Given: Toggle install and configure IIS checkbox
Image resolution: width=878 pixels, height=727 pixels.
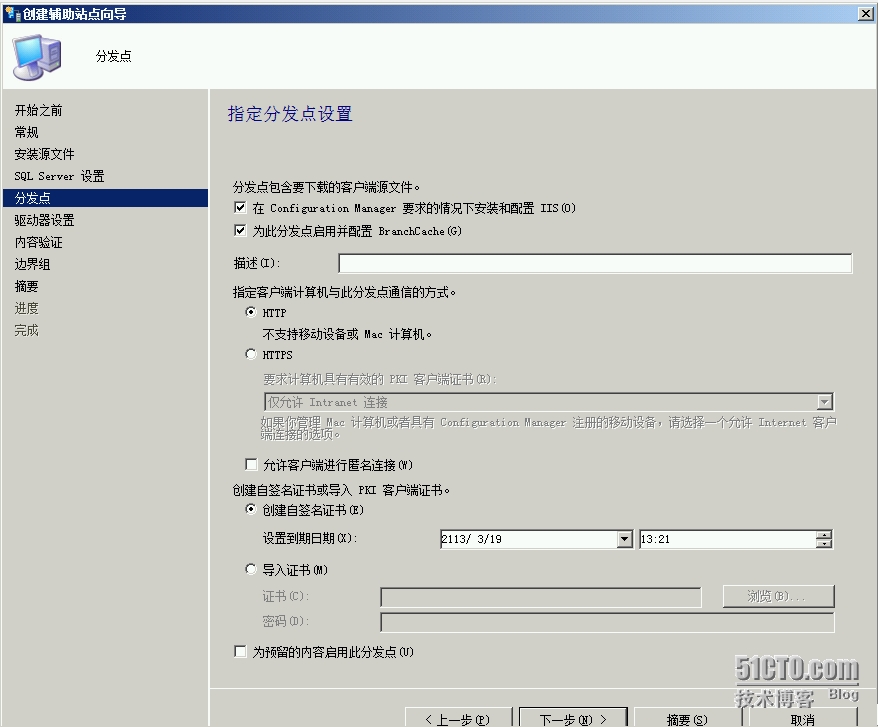Looking at the screenshot, I should coord(240,208).
